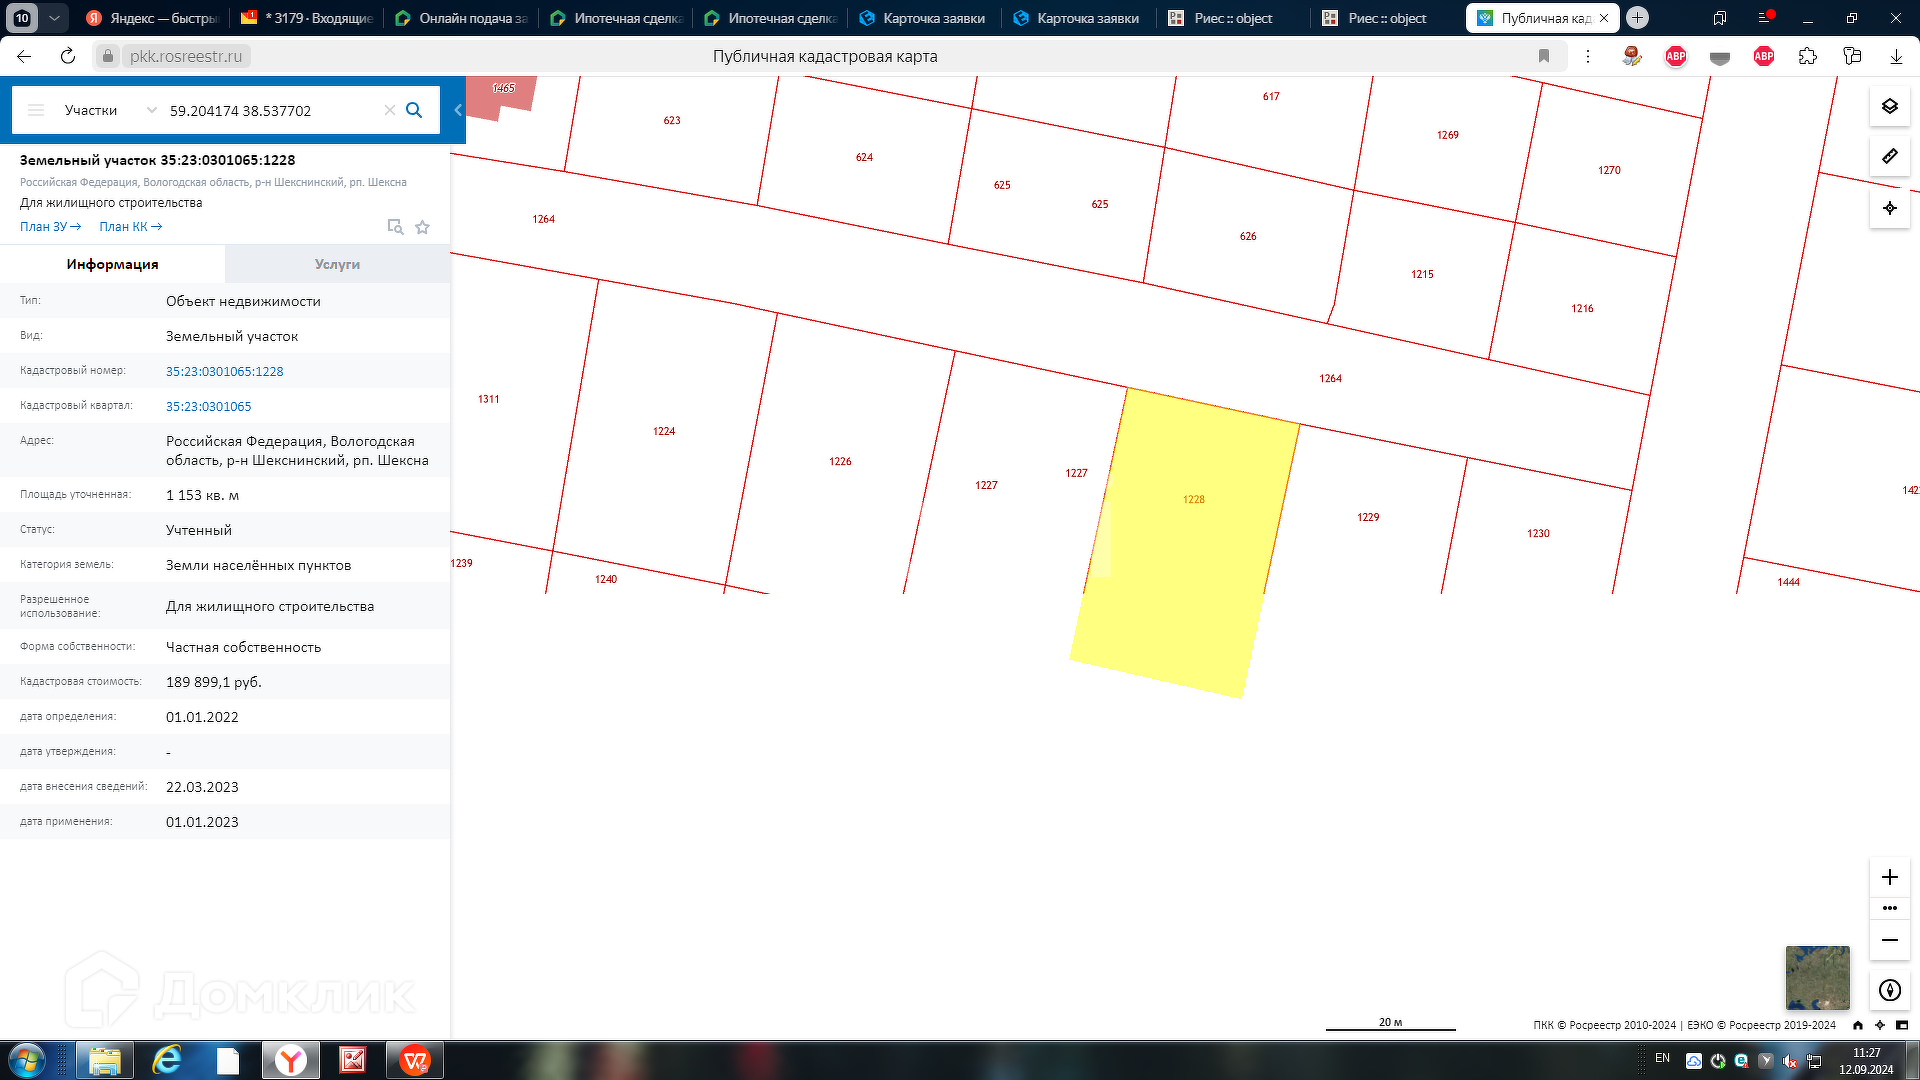Reset map orientation with compass icon
Image resolution: width=1920 pixels, height=1080 pixels.
tap(1889, 990)
